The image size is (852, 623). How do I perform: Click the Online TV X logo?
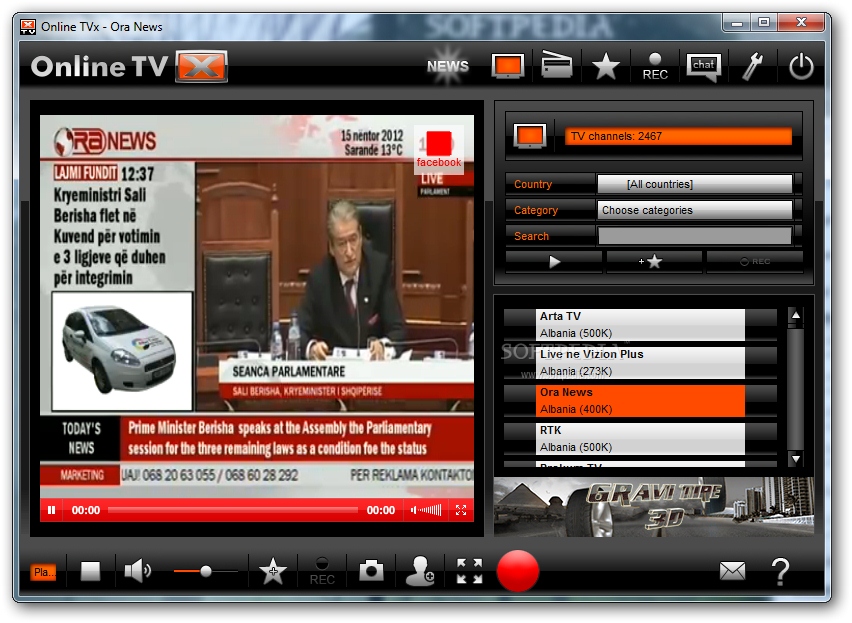[x=128, y=66]
